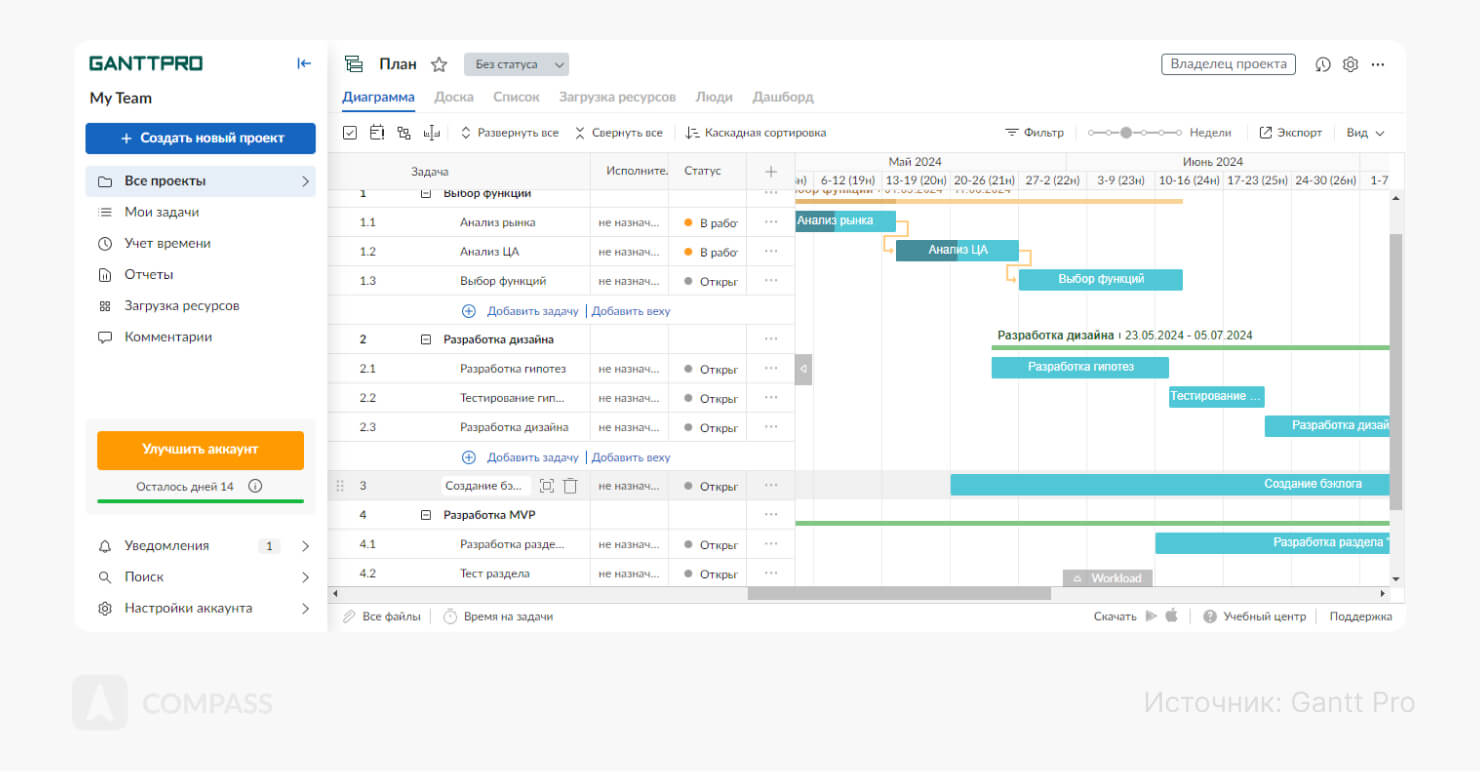Toggle the select-all checkbox icon in toolbar
This screenshot has width=1480, height=772.
(350, 133)
